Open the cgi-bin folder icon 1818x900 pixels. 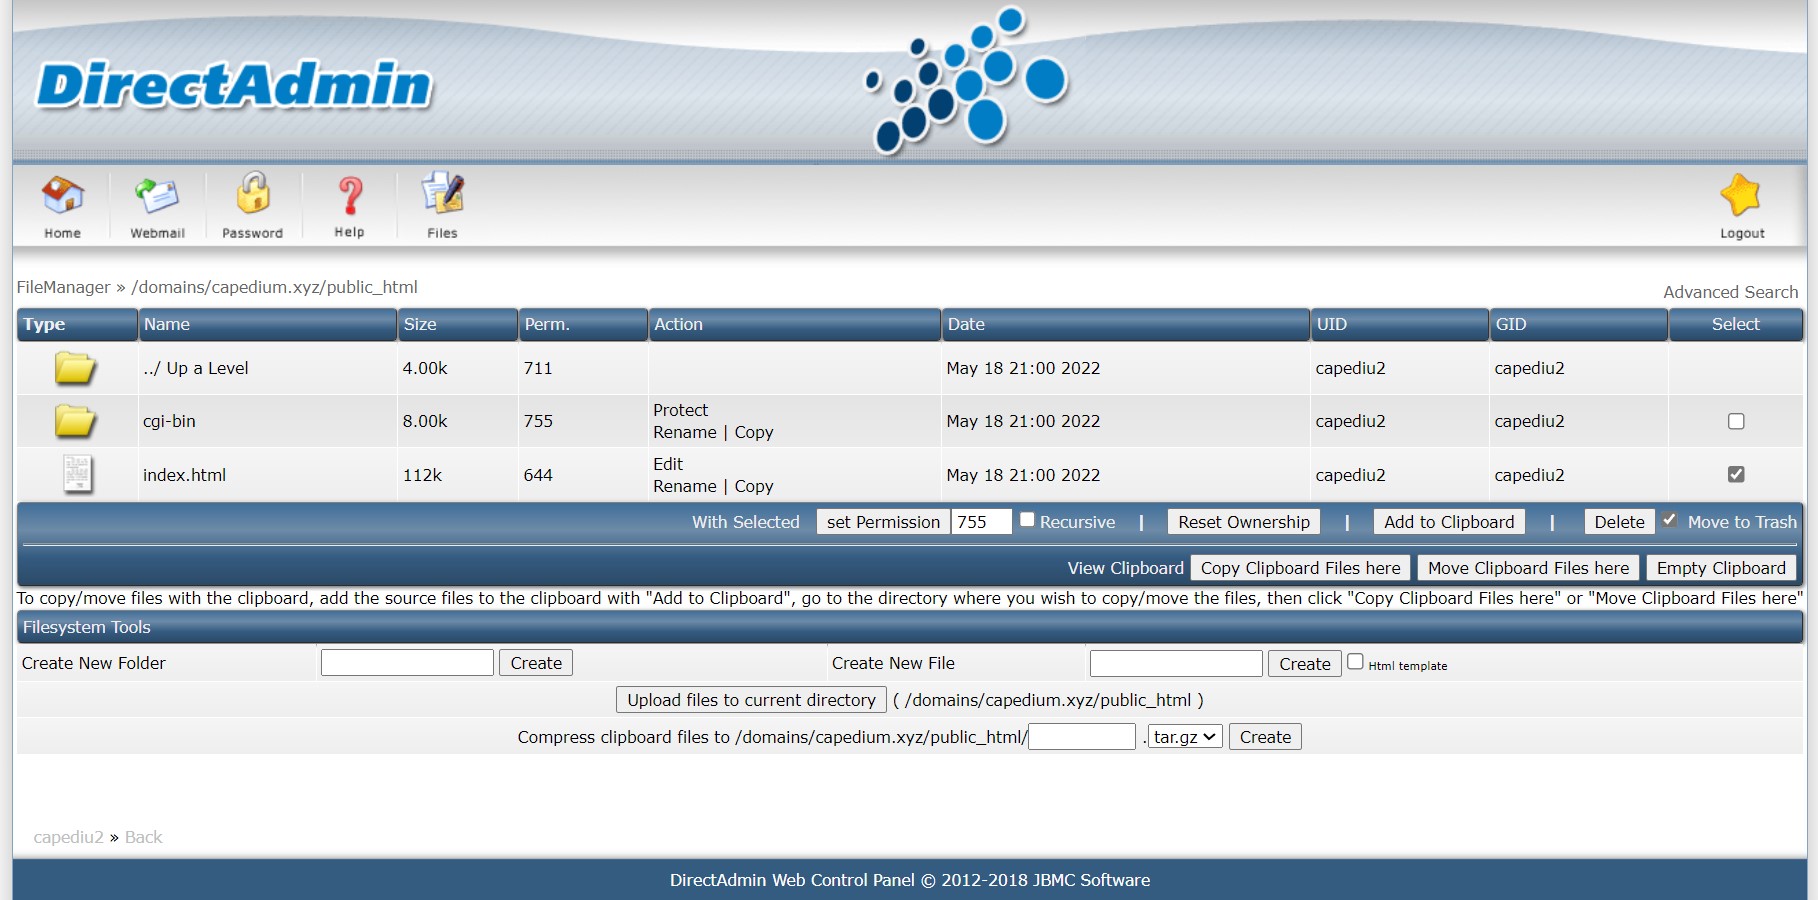click(75, 421)
